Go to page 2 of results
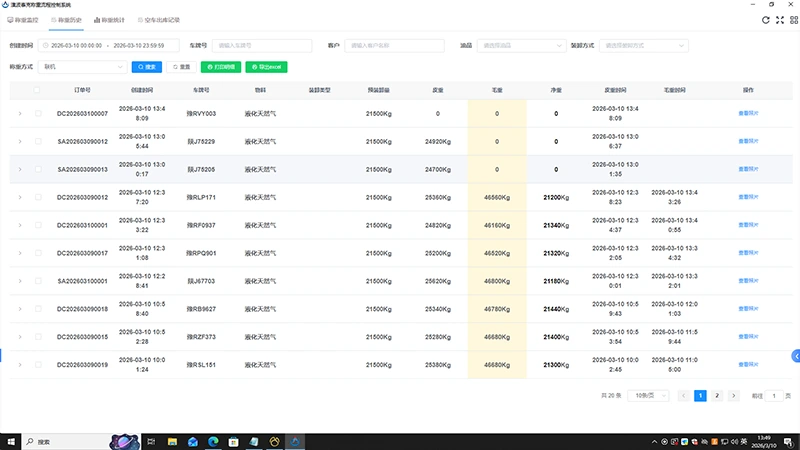The width and height of the screenshot is (800, 450). (717, 396)
